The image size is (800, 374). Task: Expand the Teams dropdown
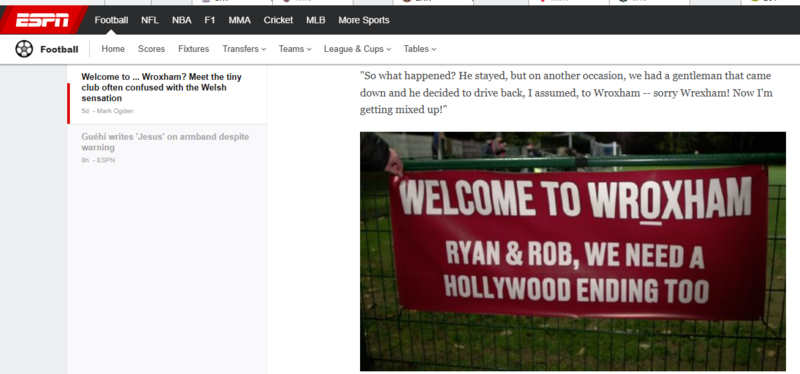tap(295, 49)
